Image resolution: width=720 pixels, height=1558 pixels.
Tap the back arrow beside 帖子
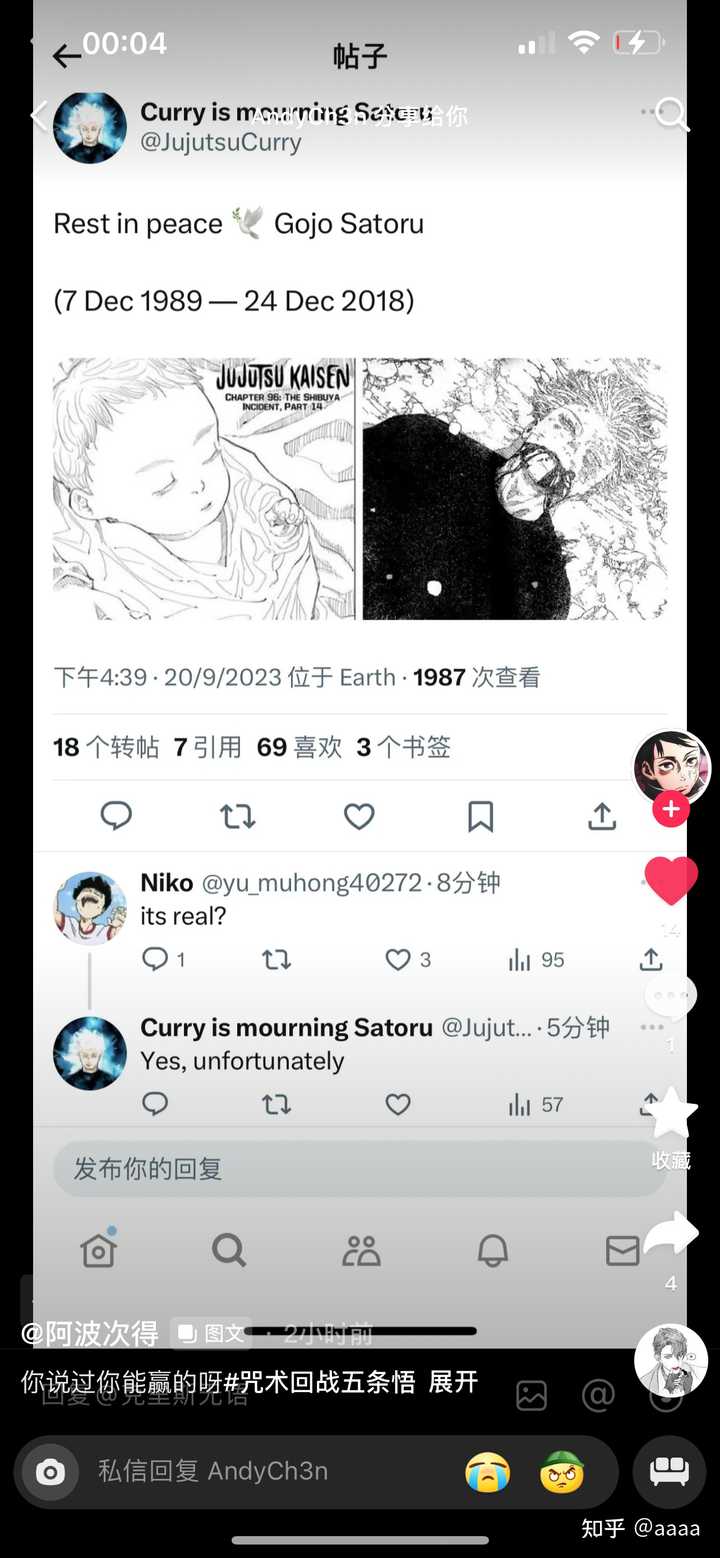tap(67, 57)
